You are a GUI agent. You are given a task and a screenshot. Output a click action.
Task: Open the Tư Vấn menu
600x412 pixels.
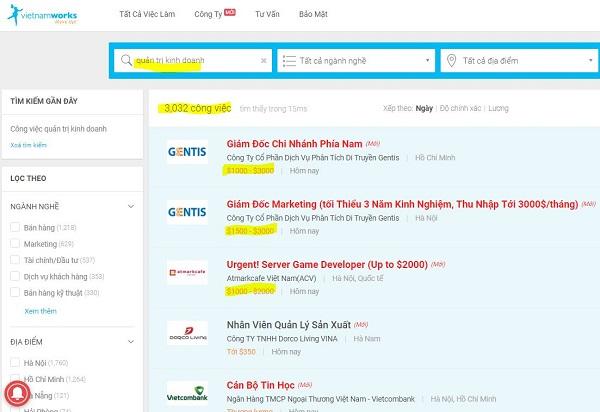point(267,14)
